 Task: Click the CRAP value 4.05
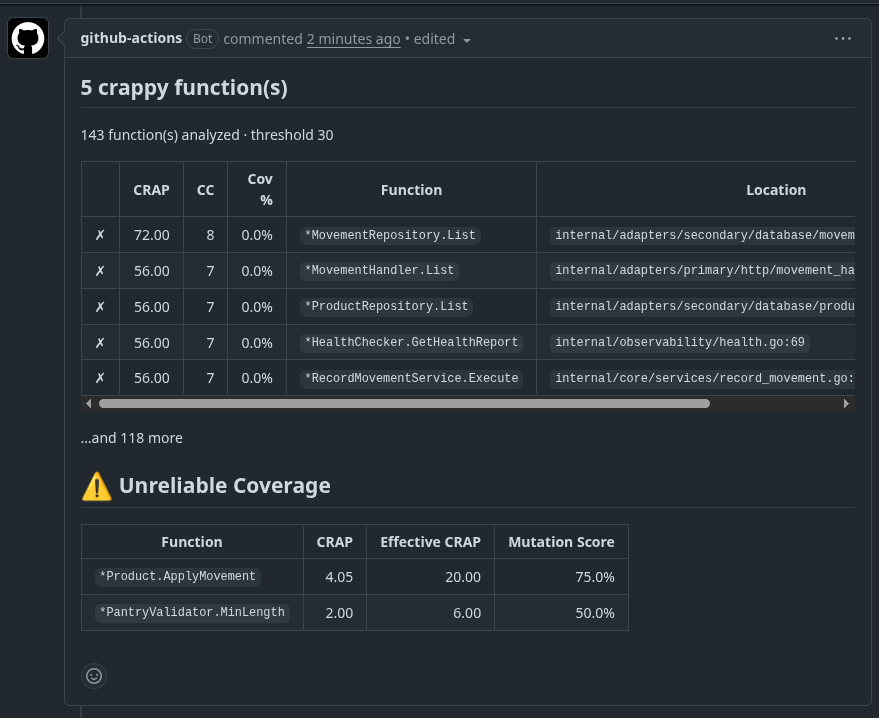(339, 577)
